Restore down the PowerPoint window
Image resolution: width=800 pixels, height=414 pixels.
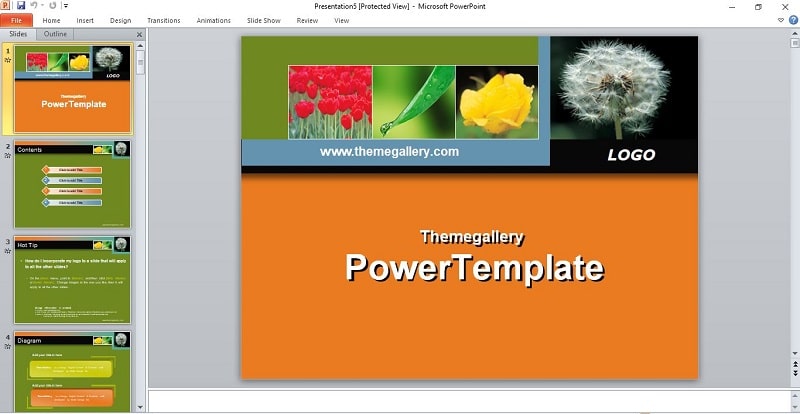[758, 7]
